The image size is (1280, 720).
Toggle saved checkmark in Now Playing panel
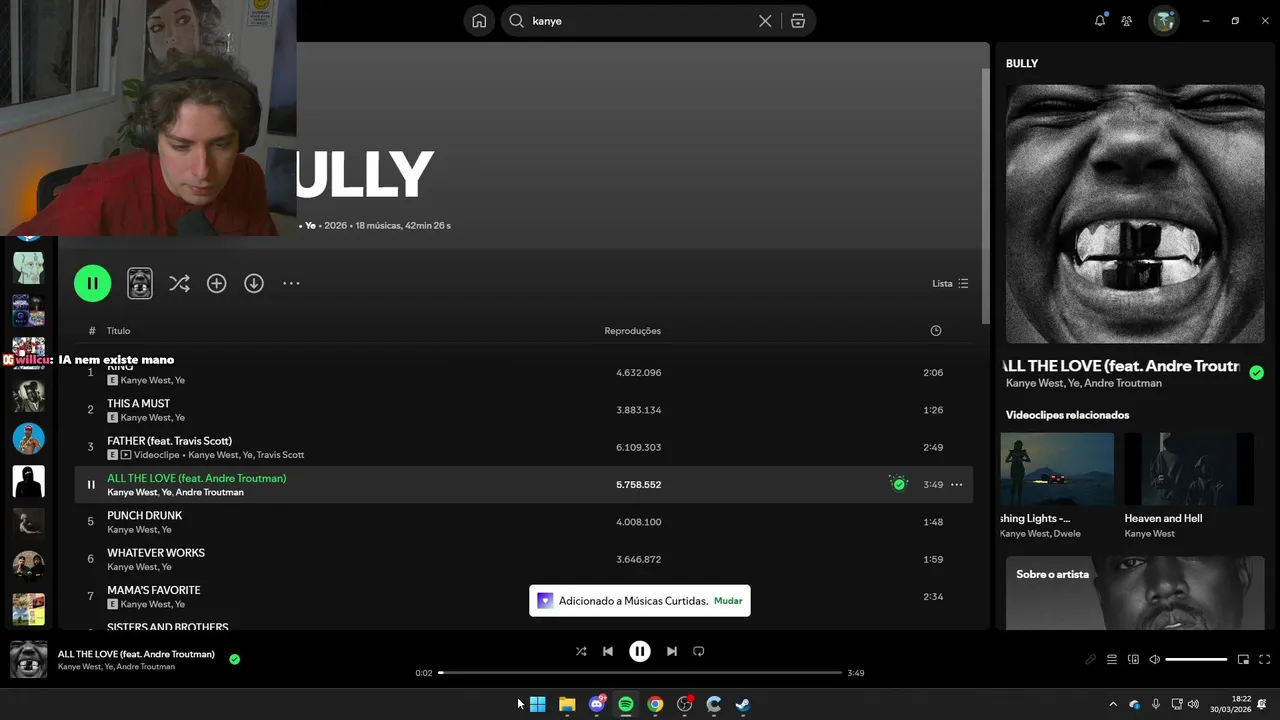coord(1256,373)
